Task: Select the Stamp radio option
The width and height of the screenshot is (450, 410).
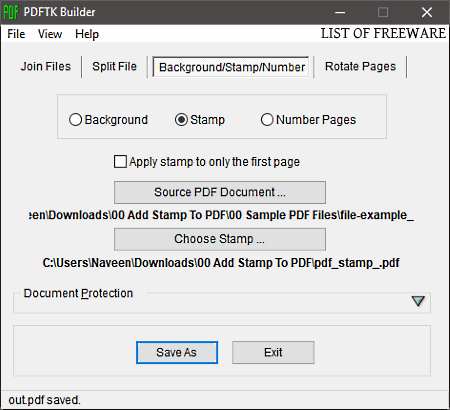Action: [200, 120]
